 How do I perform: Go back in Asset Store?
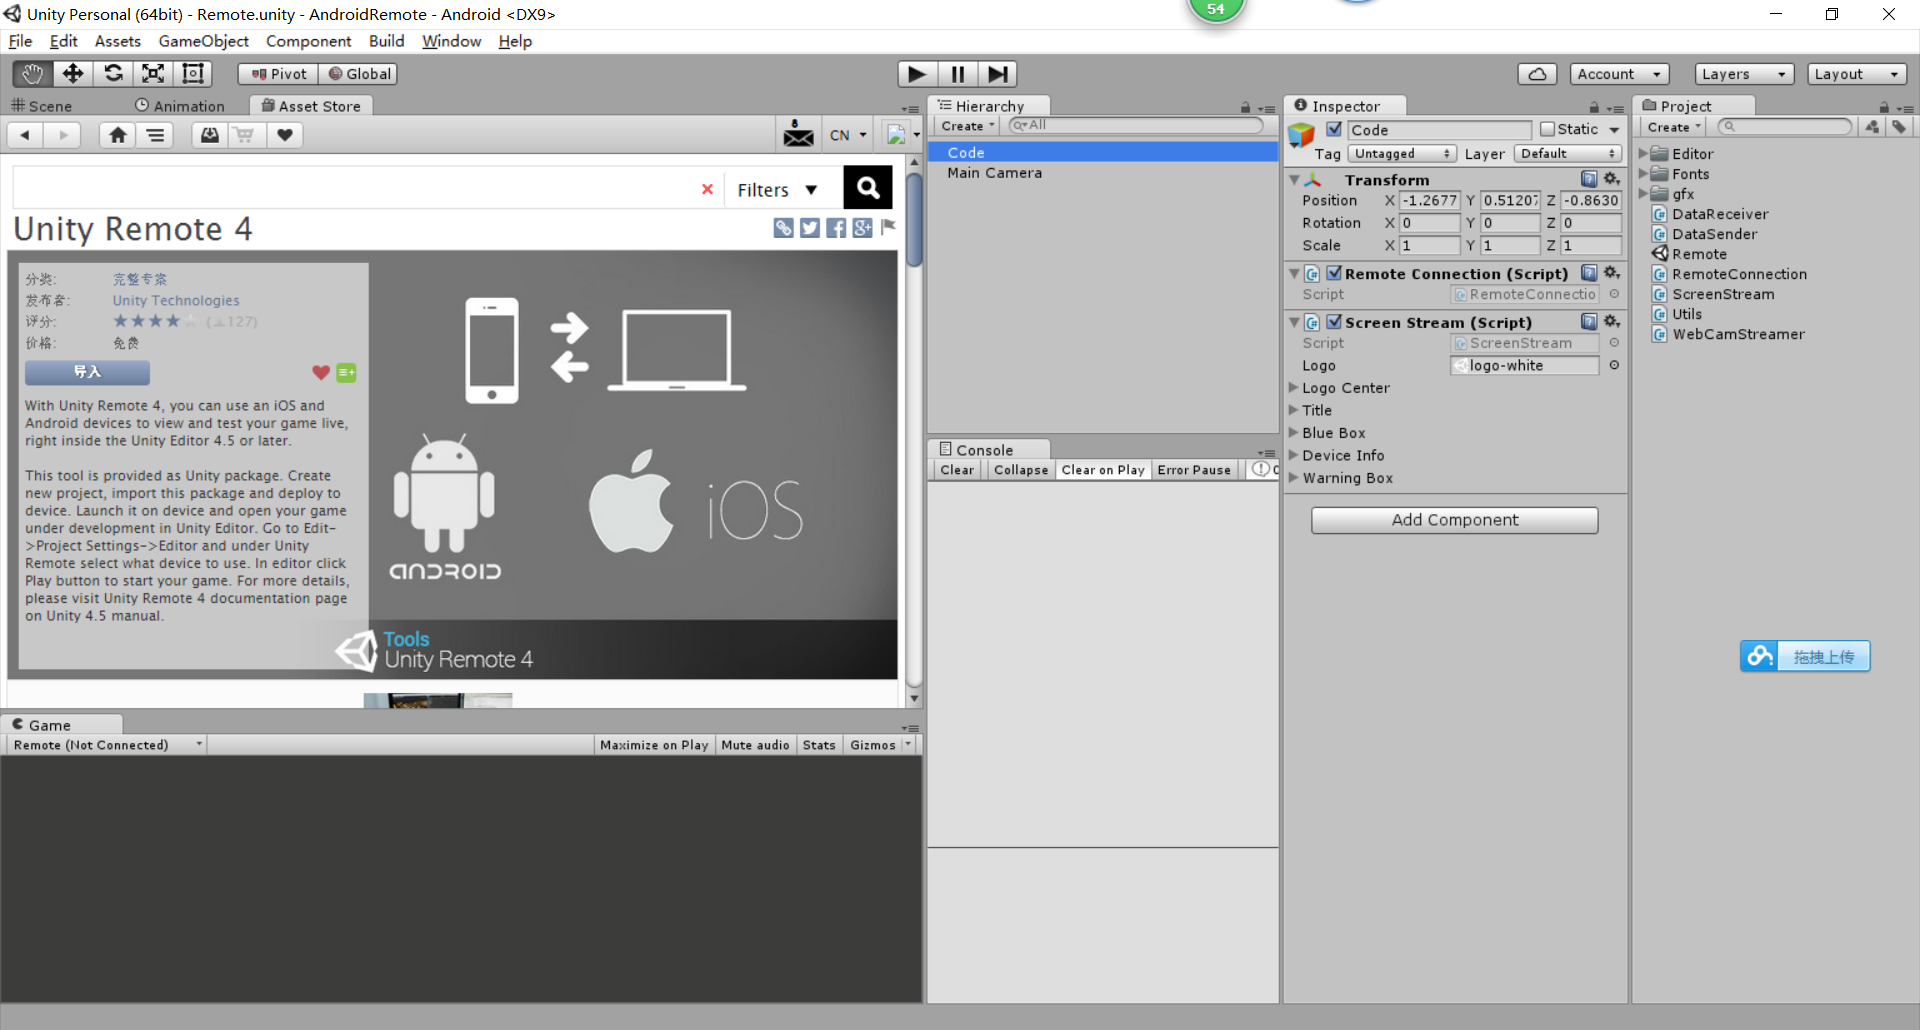click(x=25, y=135)
